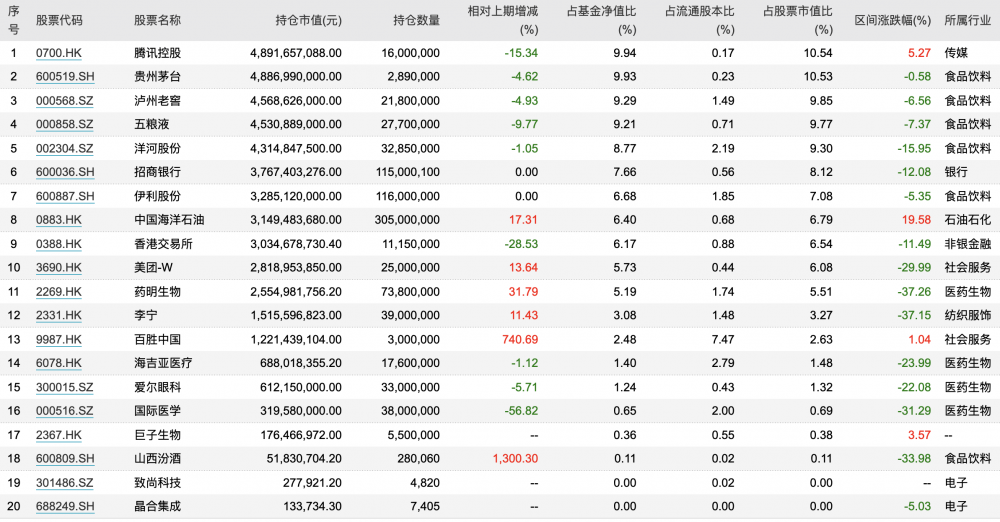Open stock code link 301486.SZ

[64, 484]
